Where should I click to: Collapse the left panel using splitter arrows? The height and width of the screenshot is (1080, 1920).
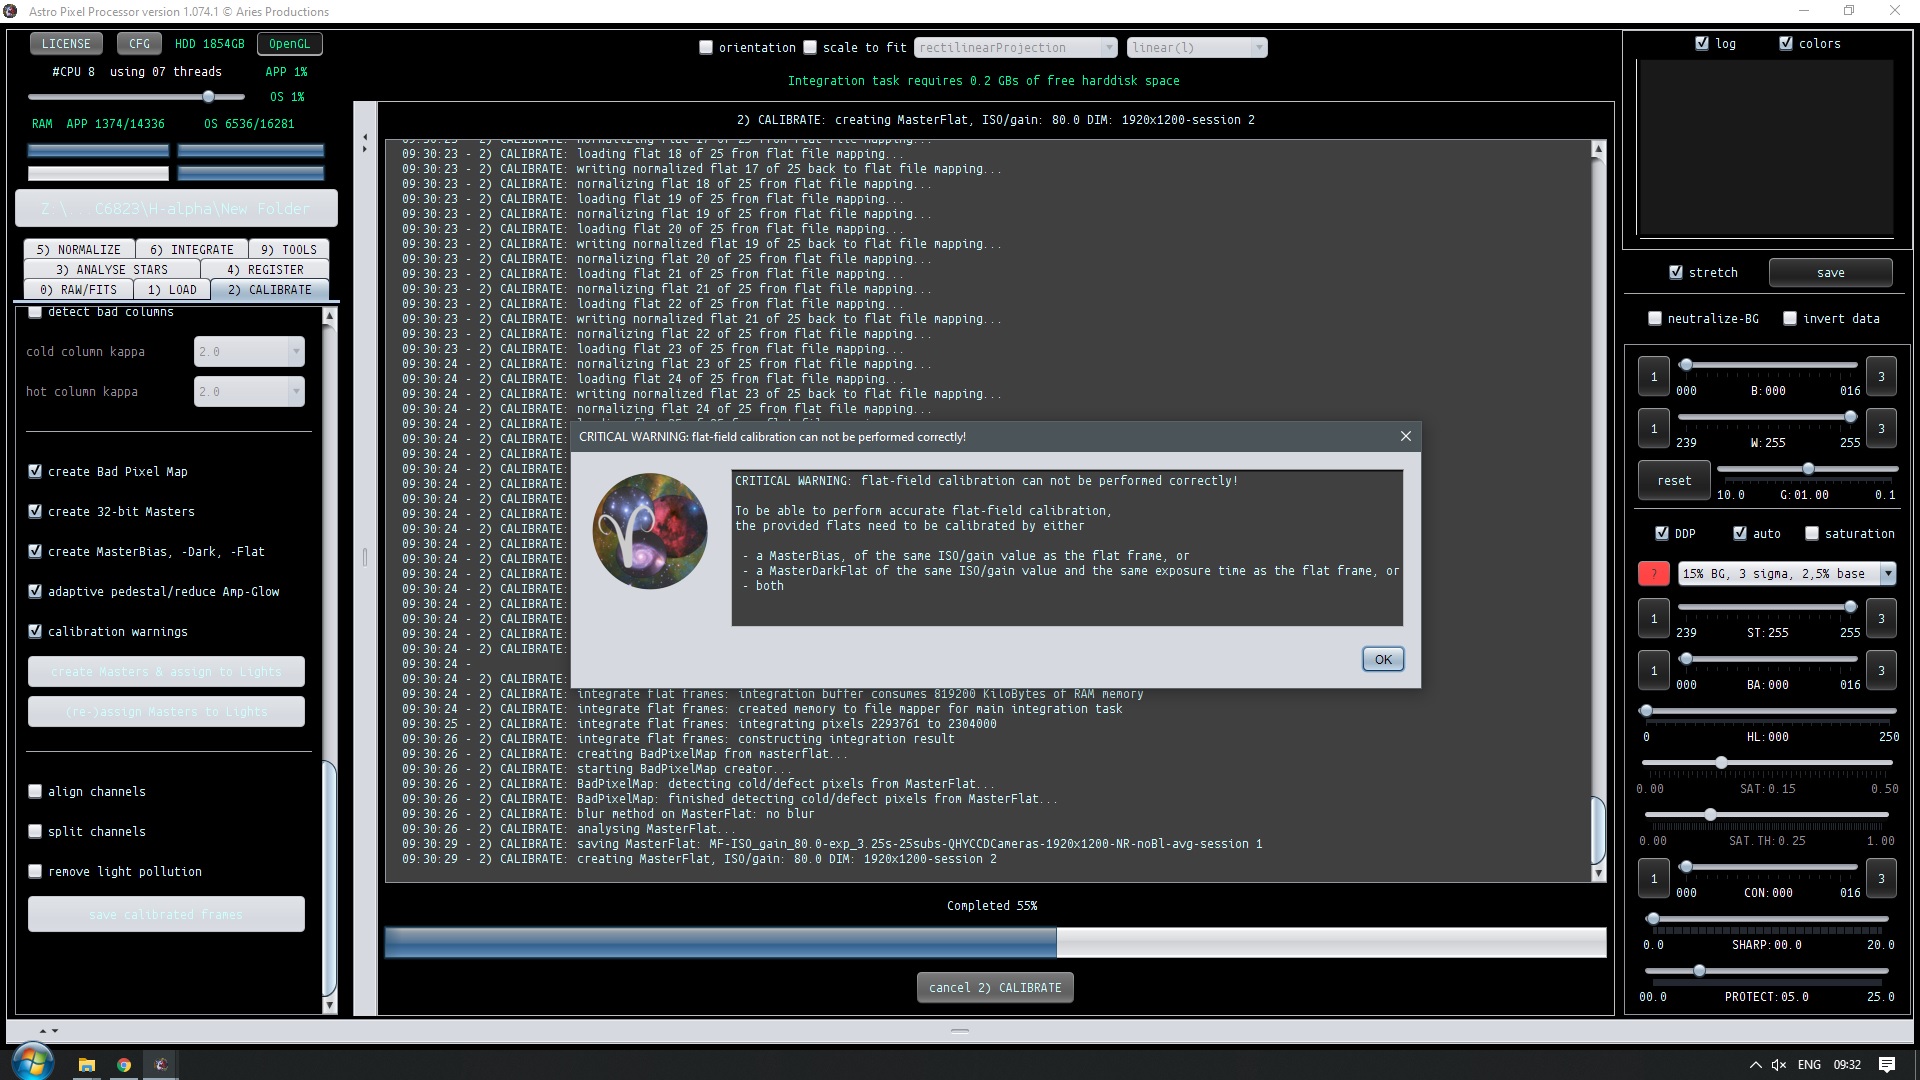365,137
